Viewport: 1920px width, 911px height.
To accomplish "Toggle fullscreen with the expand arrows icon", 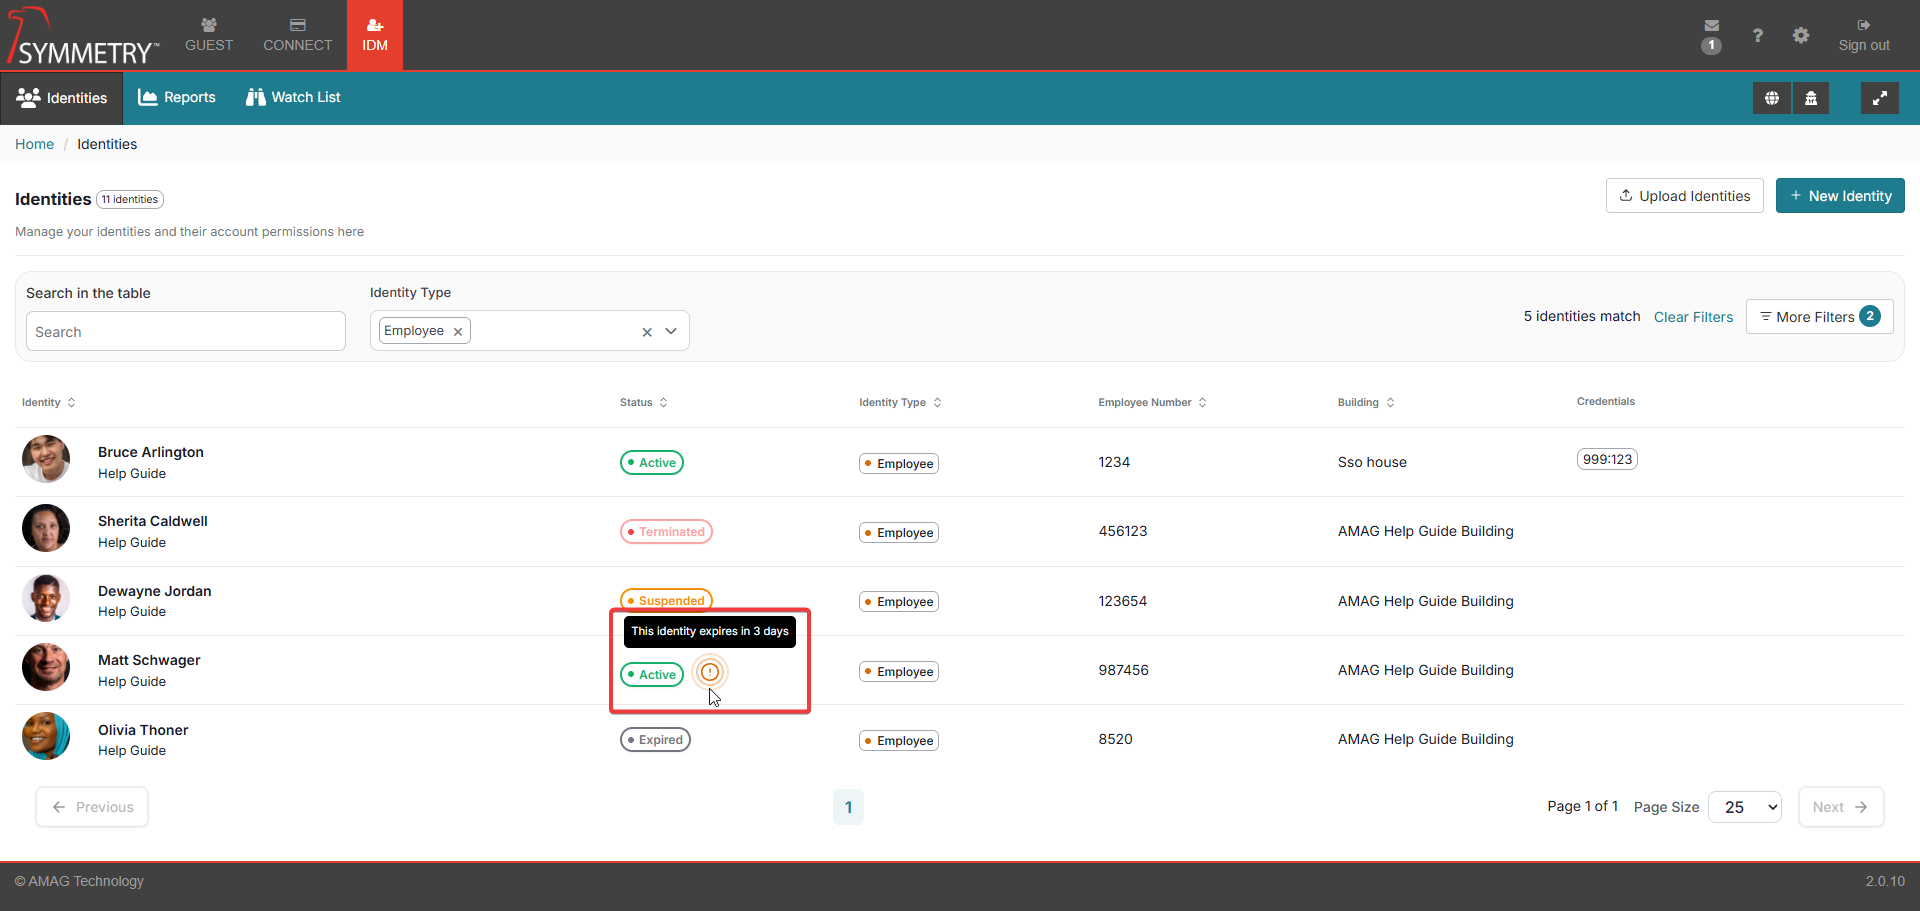I will 1879,98.
